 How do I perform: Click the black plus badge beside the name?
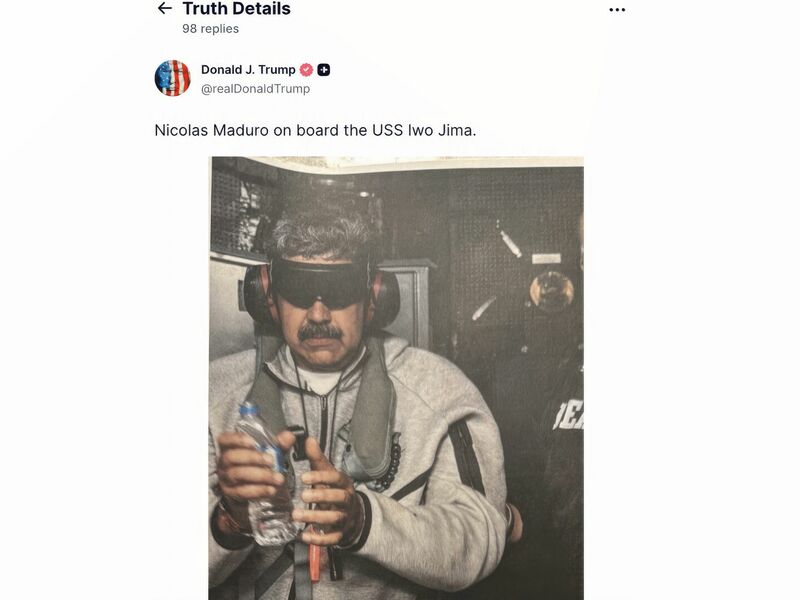coord(324,70)
